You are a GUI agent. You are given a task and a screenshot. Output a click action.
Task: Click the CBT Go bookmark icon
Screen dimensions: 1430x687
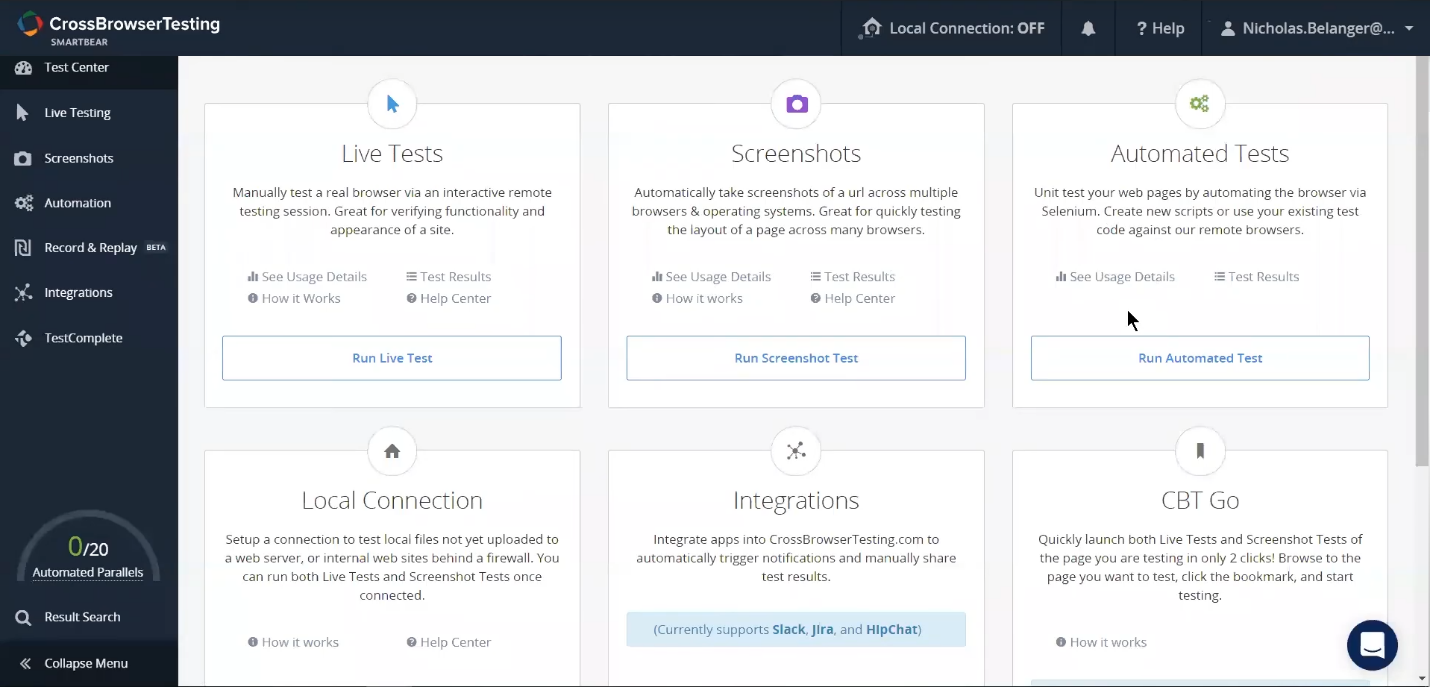1200,451
